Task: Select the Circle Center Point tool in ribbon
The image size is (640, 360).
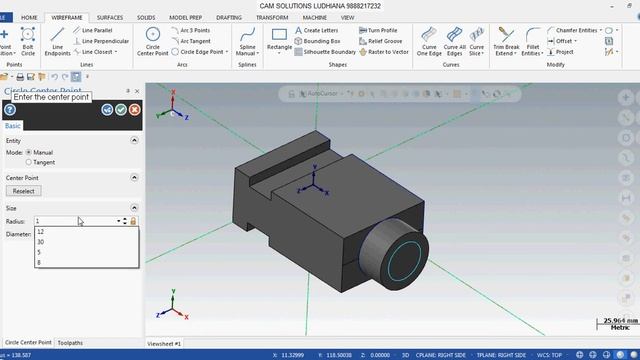Action: point(153,41)
